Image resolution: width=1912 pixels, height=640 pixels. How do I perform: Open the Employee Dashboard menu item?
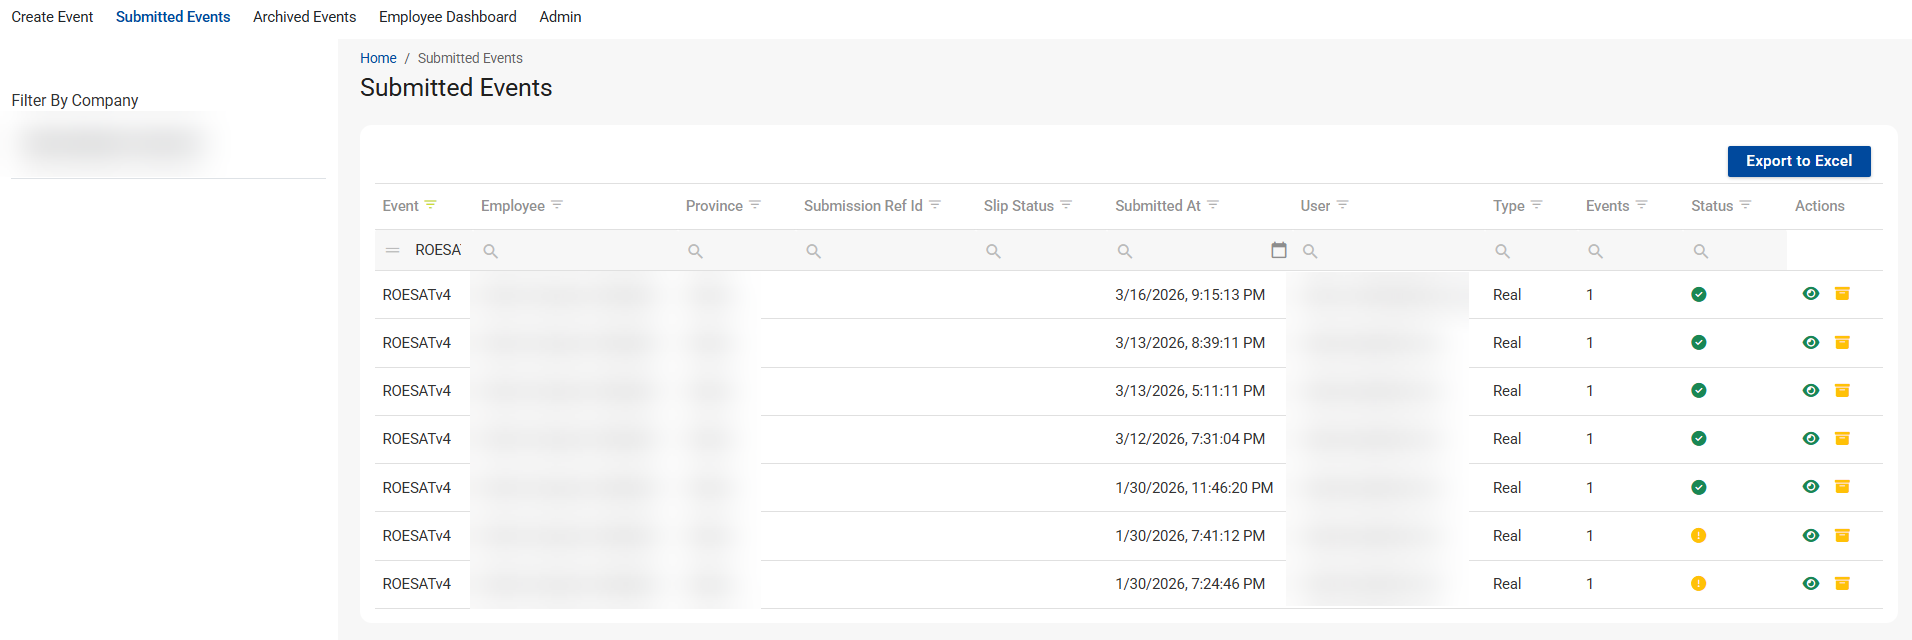point(447,17)
